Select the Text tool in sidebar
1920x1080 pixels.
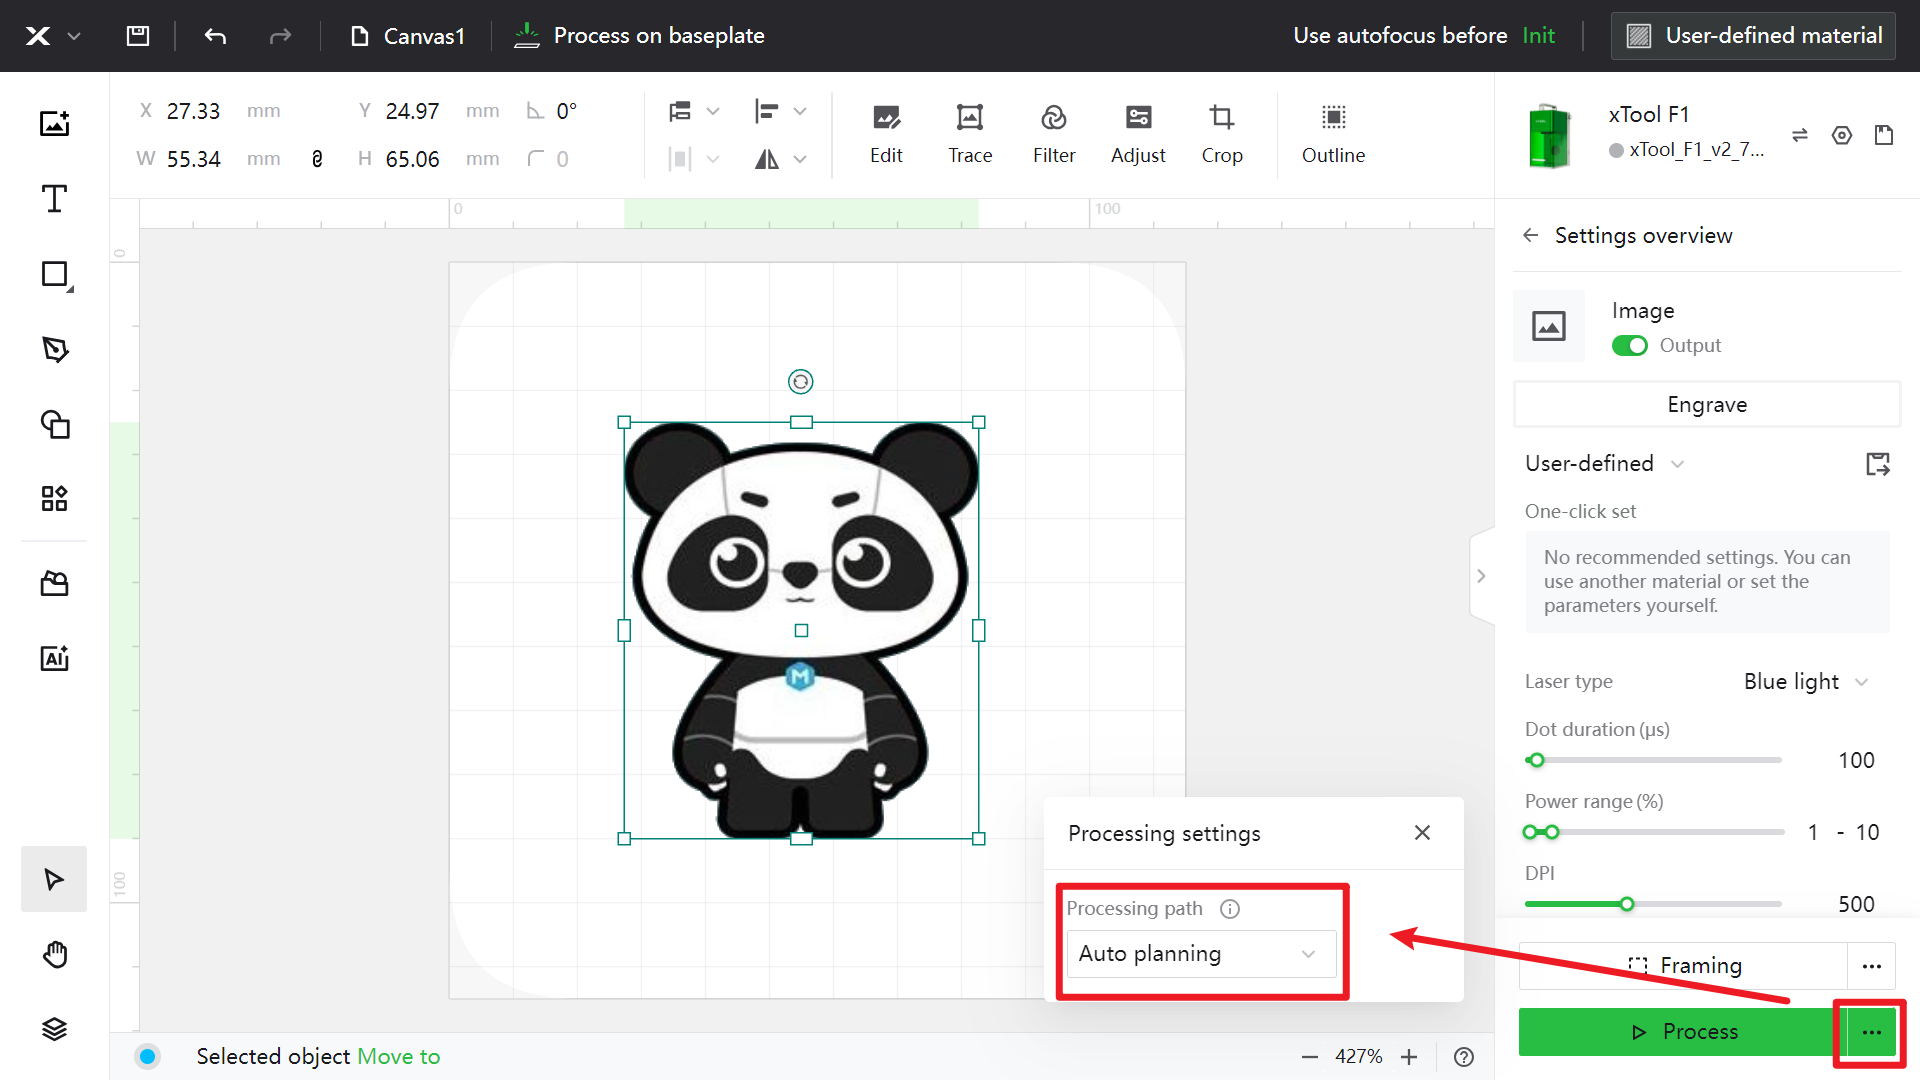54,199
